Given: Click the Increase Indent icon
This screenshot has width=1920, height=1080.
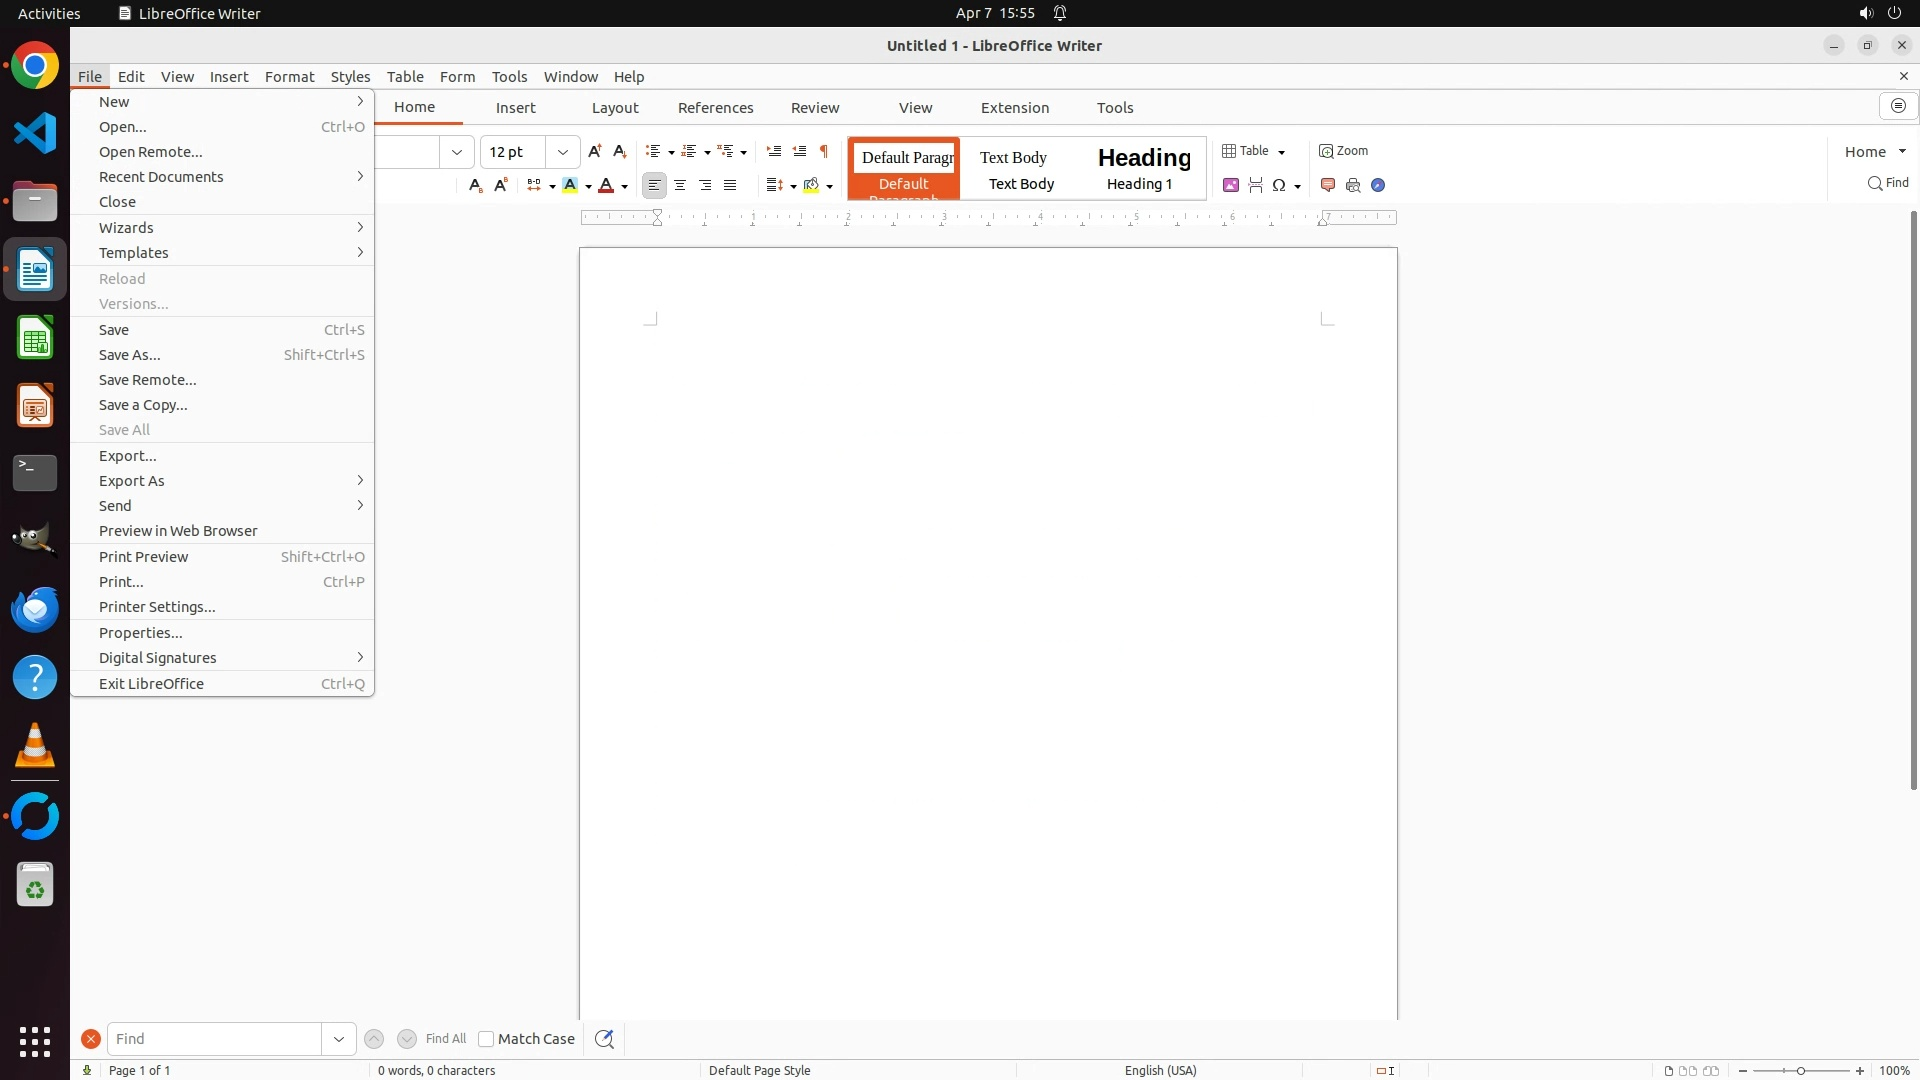Looking at the screenshot, I should tap(773, 151).
